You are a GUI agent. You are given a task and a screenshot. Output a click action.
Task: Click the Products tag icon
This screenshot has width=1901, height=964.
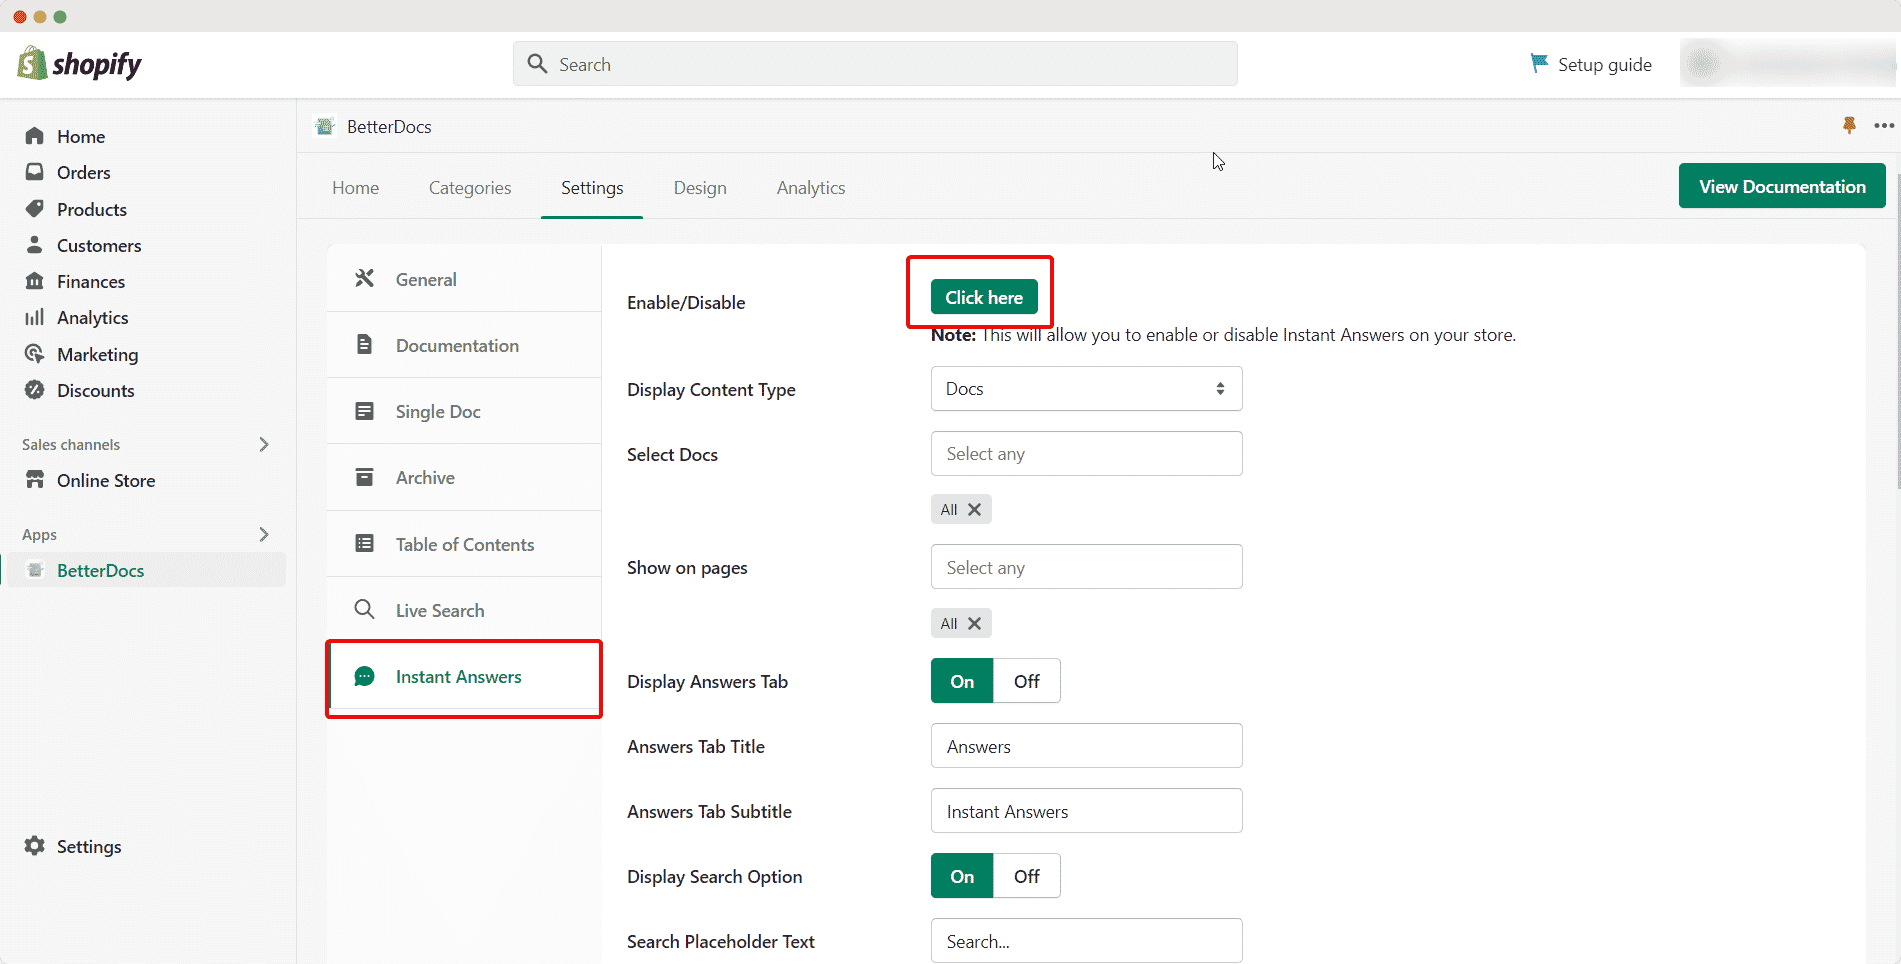[35, 209]
